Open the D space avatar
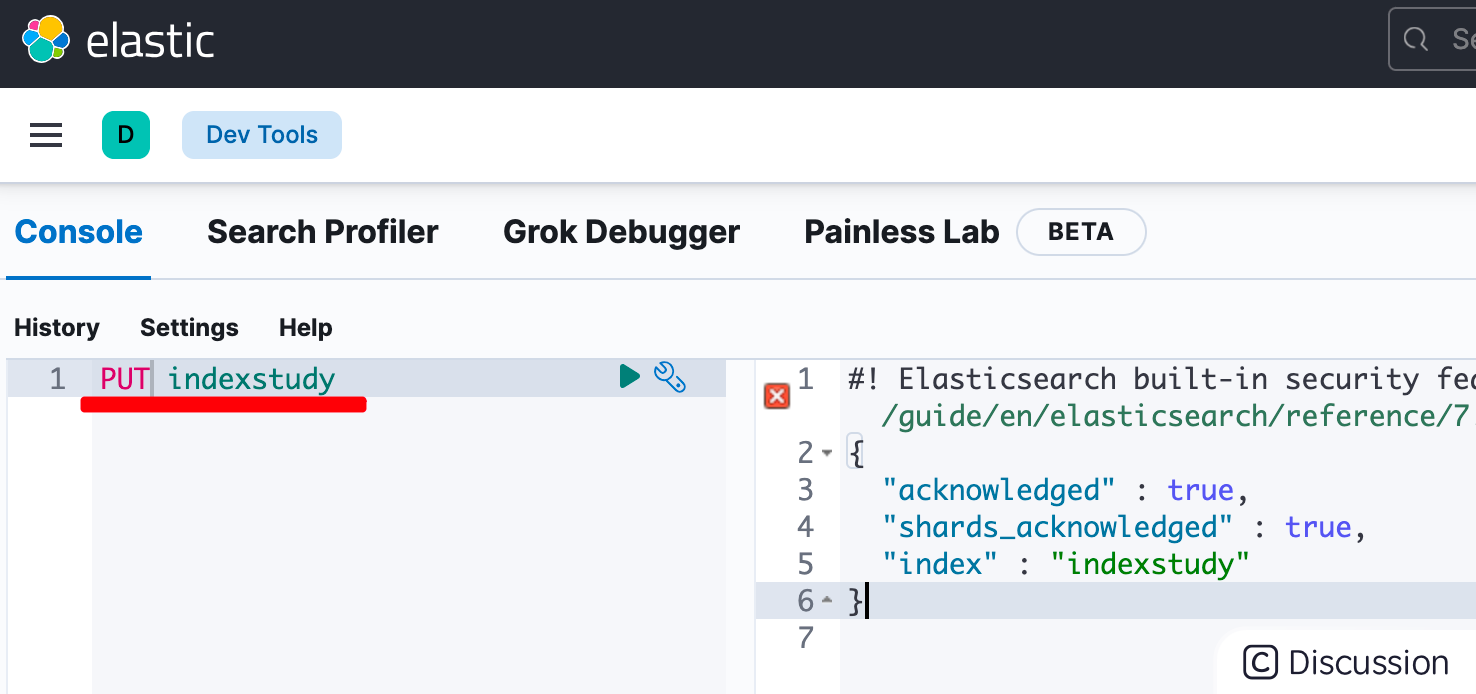1476x694 pixels. (126, 135)
